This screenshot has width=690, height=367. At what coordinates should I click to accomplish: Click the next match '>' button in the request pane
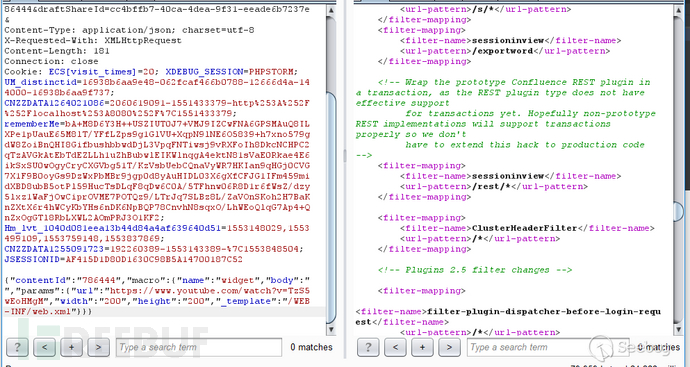pyautogui.click(x=98, y=347)
